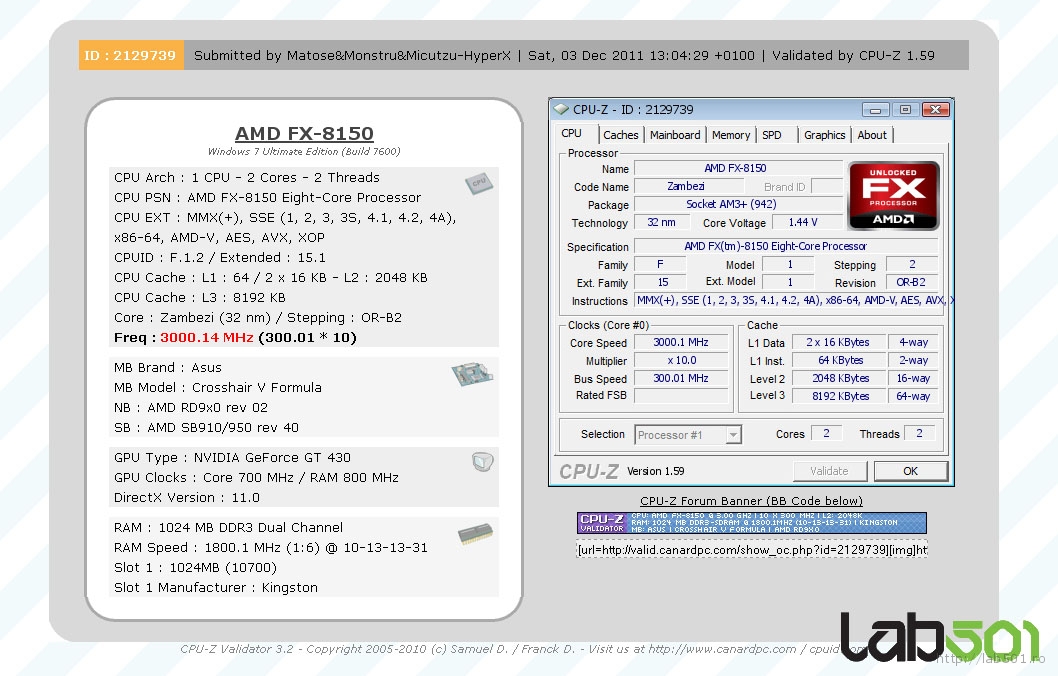Viewport: 1058px width, 676px height.
Task: Click the CPU chip icon
Action: (478, 183)
